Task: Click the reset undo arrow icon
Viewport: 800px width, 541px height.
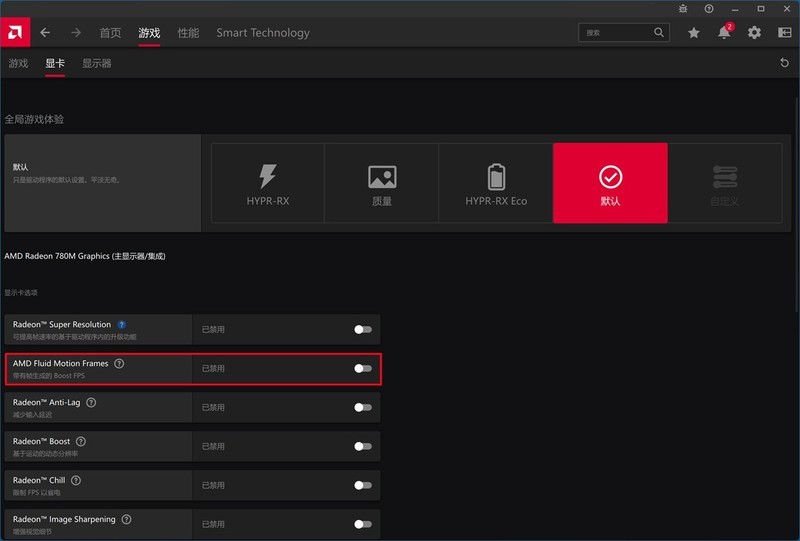Action: (x=784, y=63)
